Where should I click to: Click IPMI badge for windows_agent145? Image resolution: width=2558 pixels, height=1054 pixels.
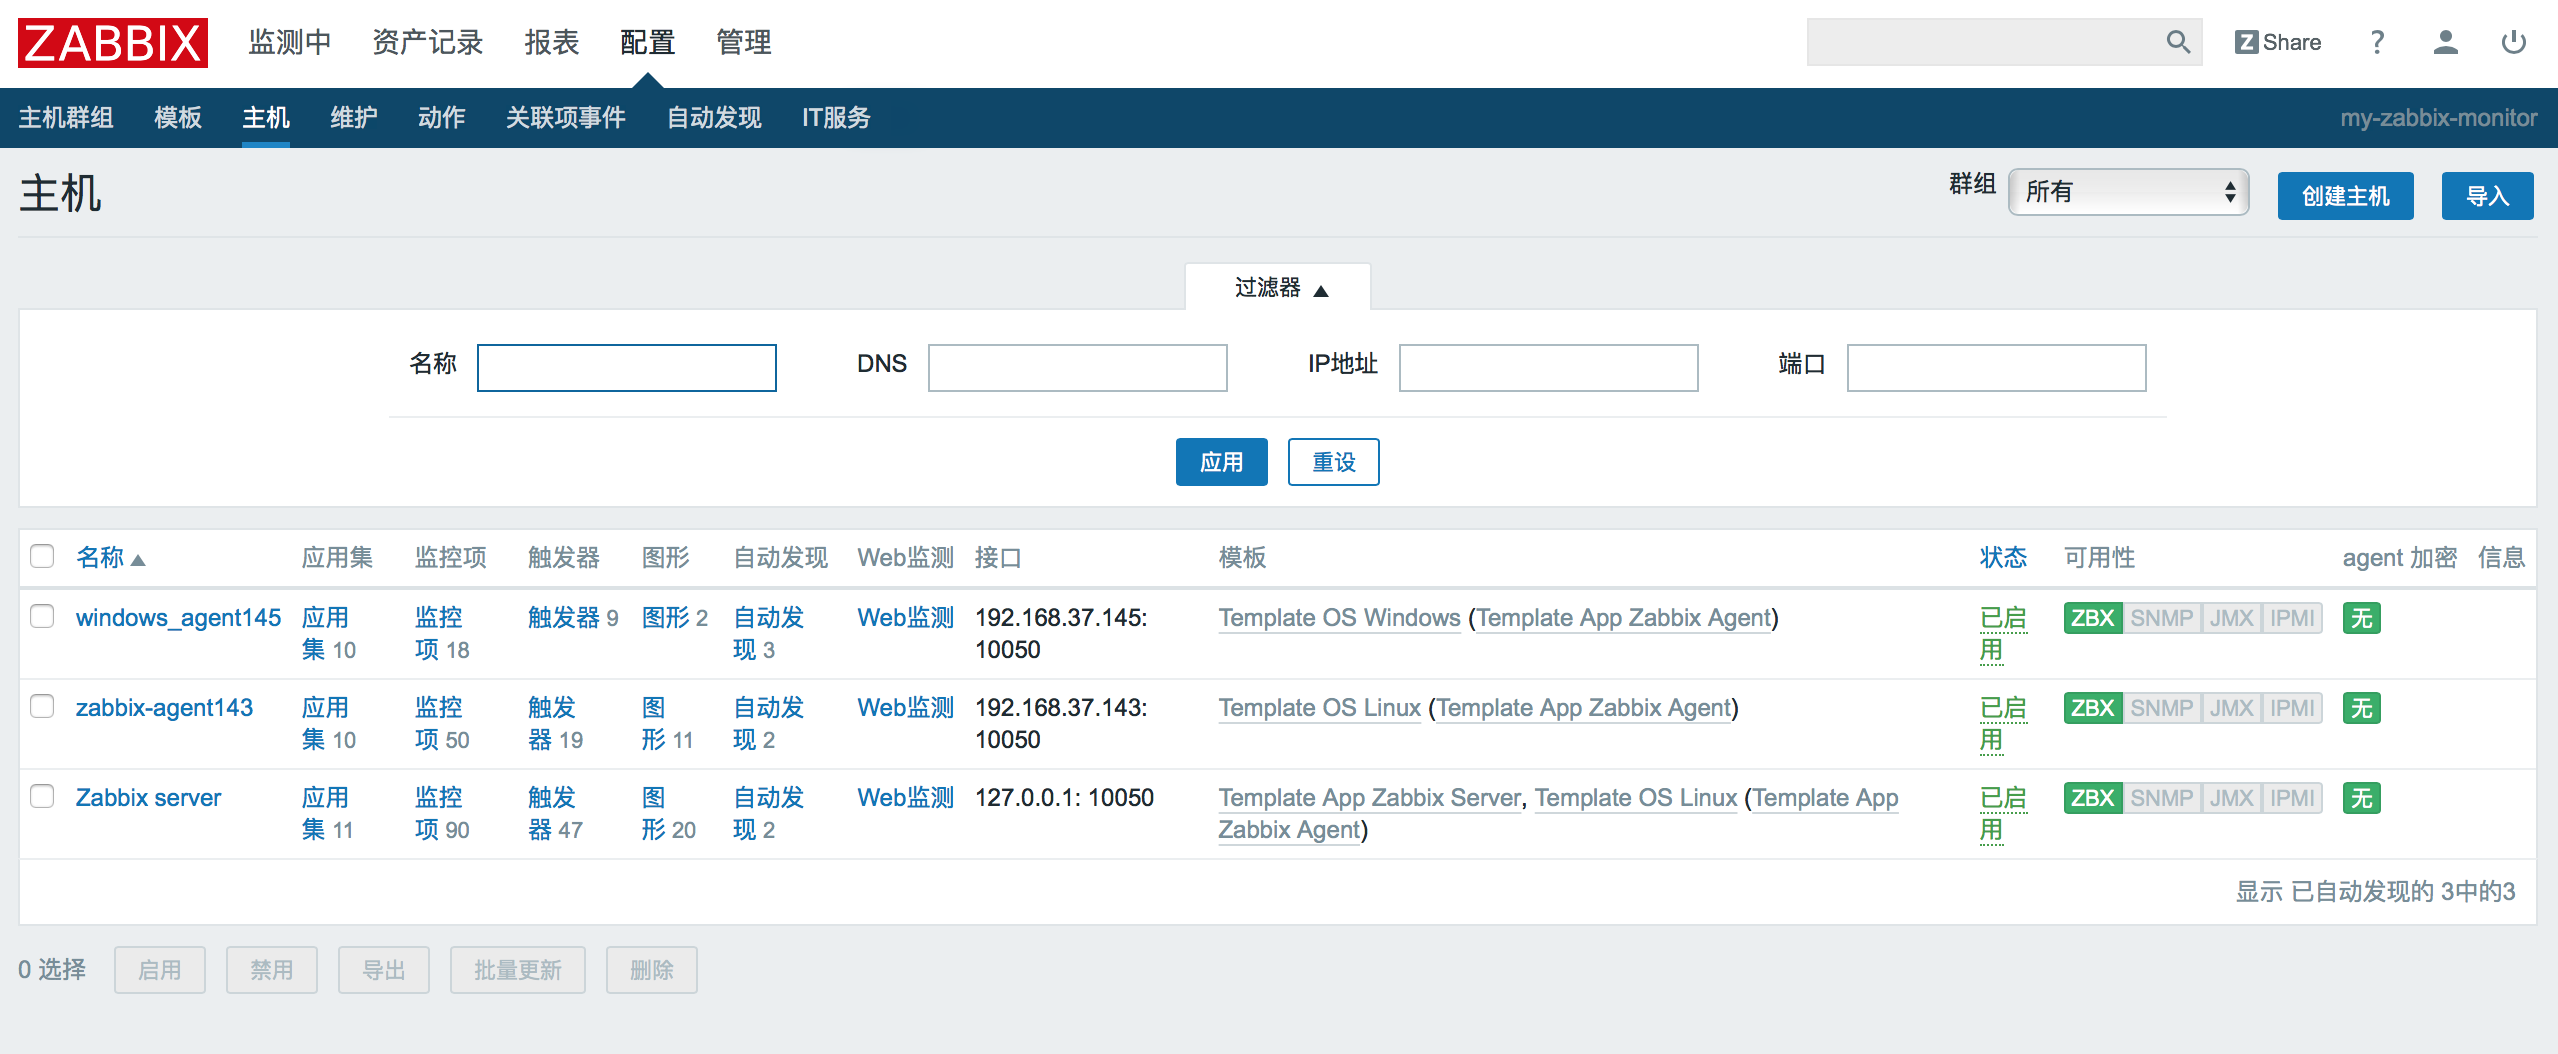pos(2292,618)
